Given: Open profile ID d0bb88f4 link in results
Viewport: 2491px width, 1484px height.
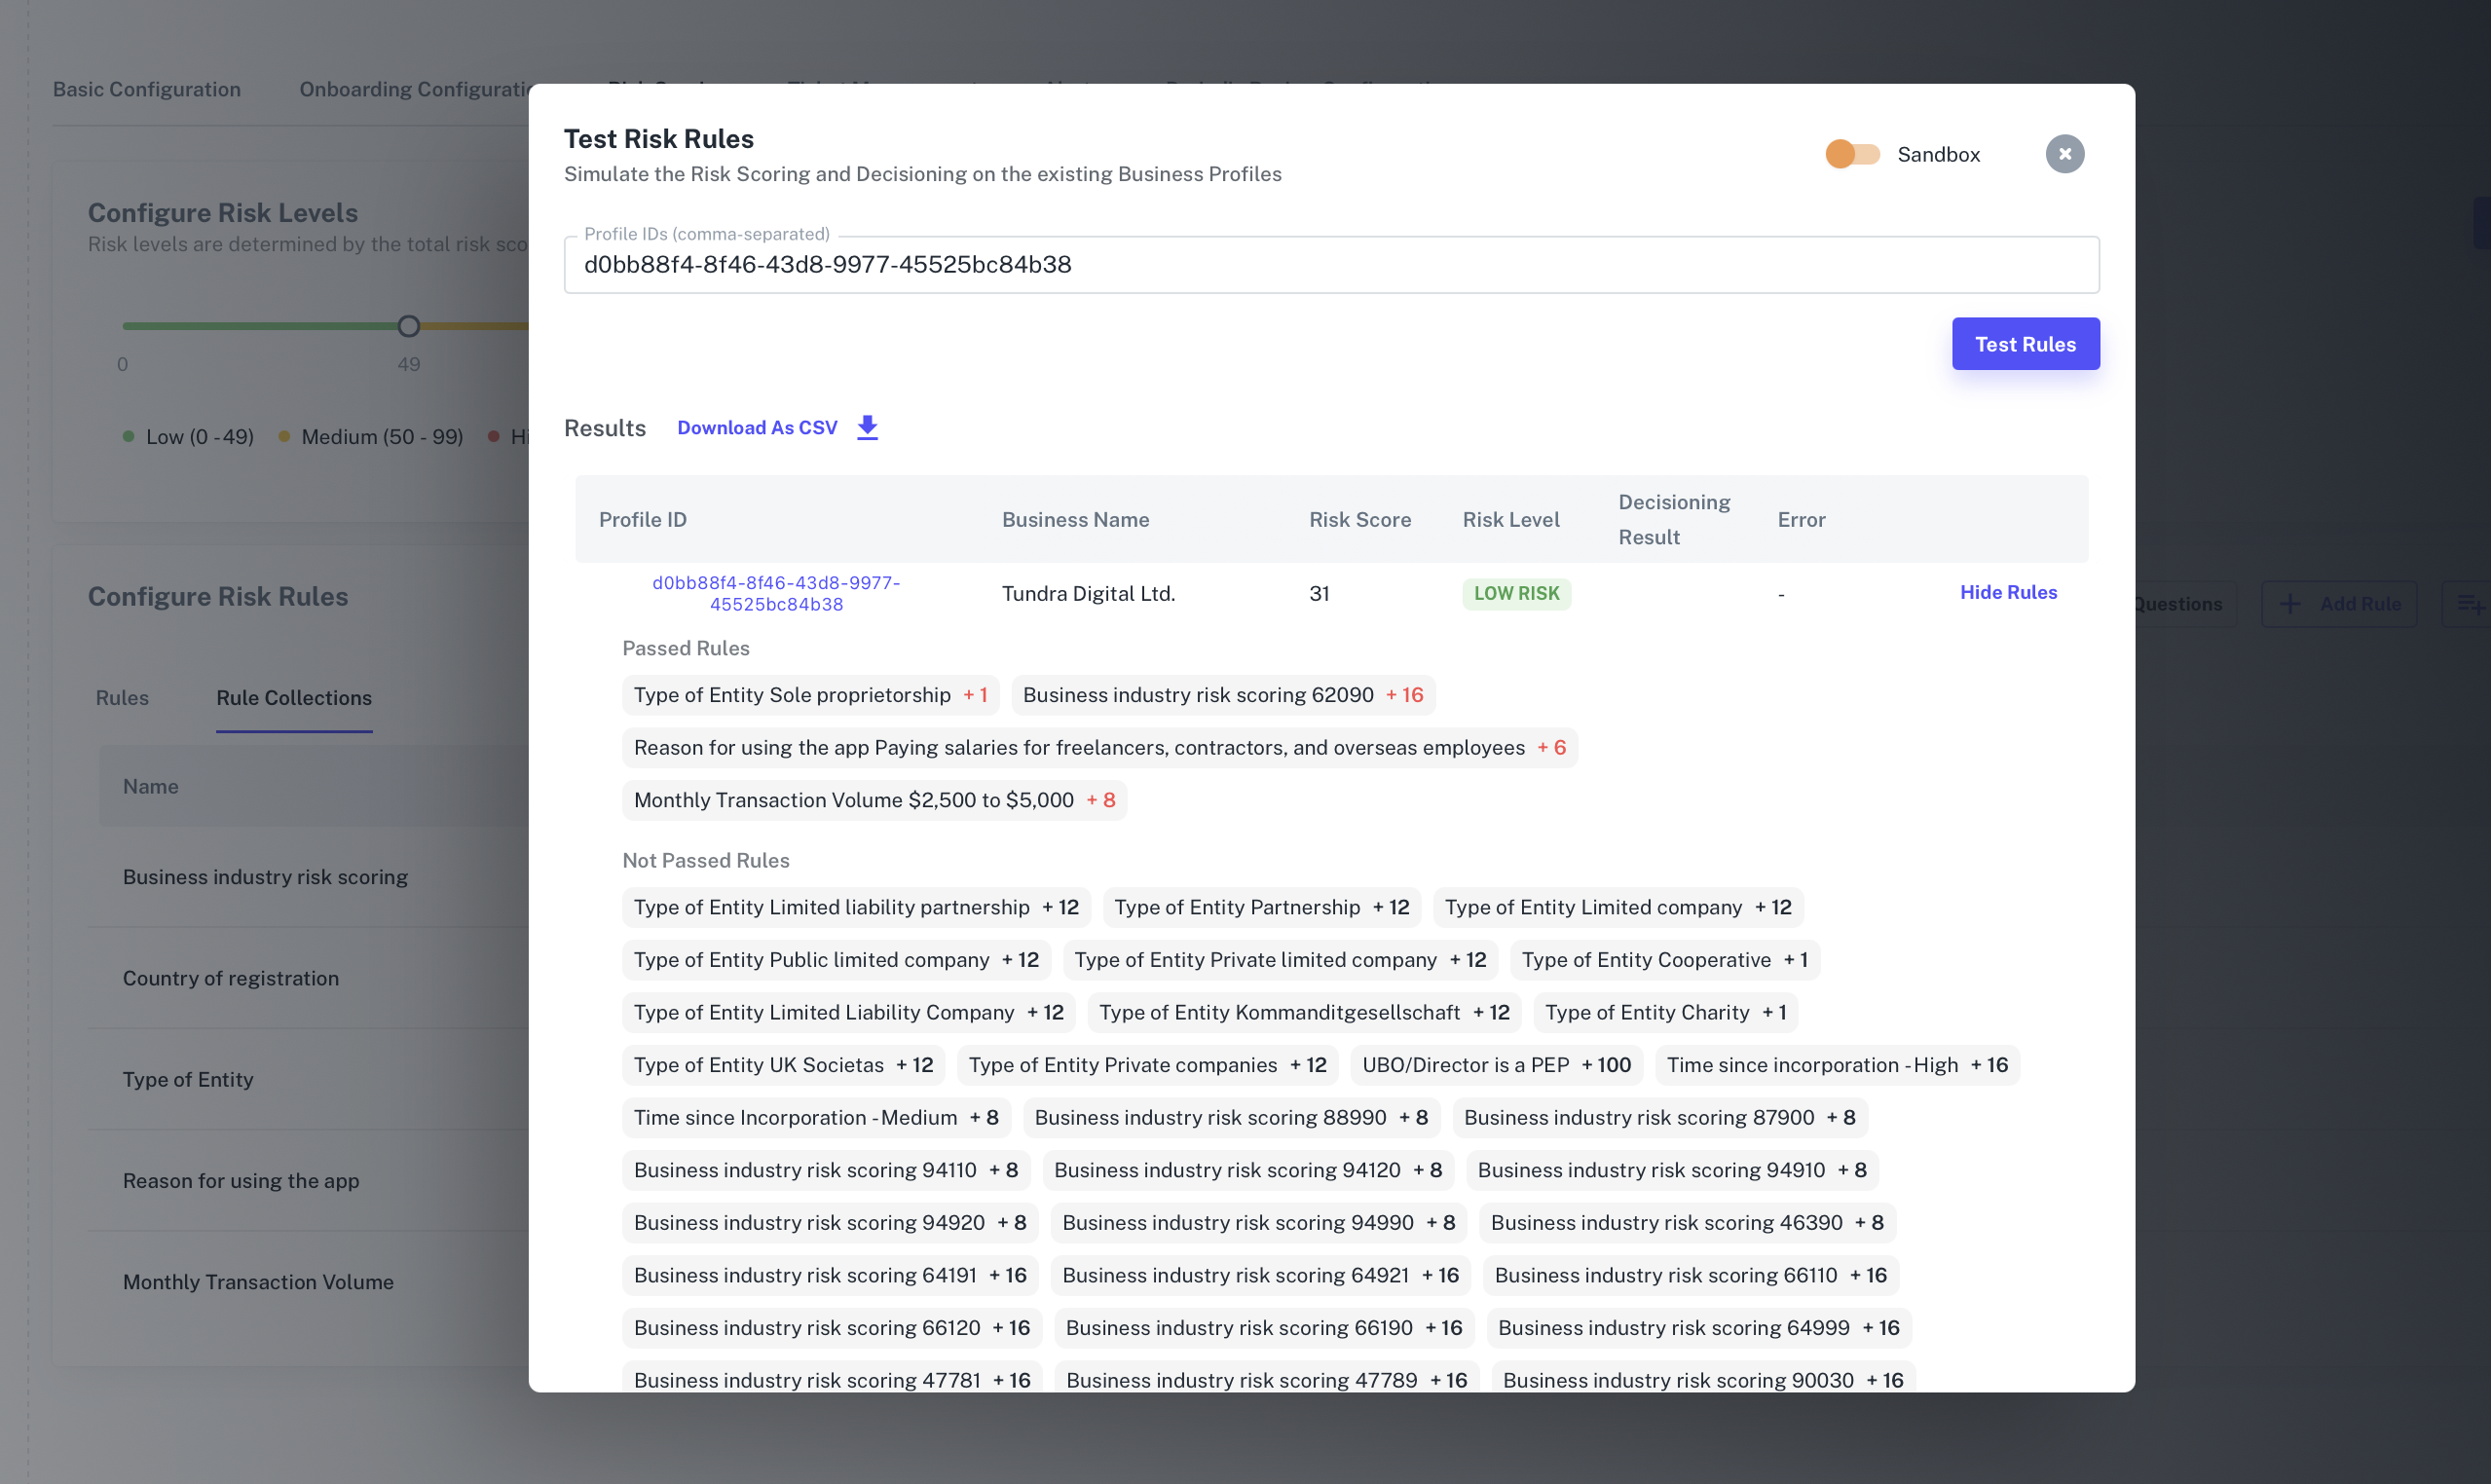Looking at the screenshot, I should coord(776,594).
